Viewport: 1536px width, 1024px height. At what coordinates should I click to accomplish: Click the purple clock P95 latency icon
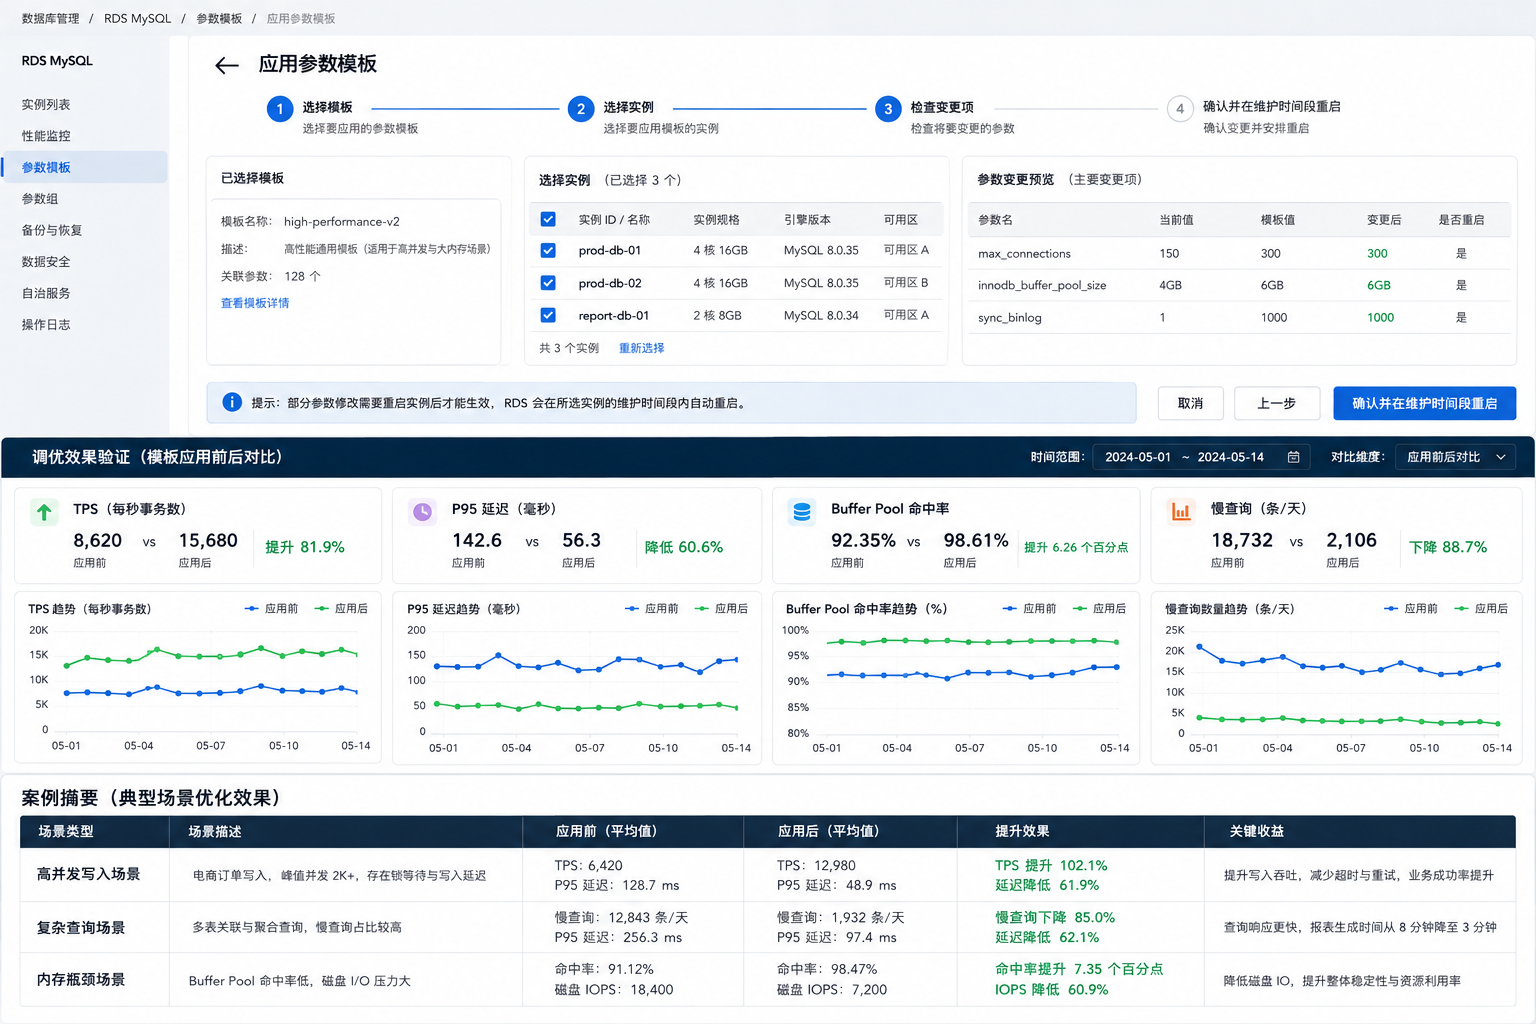point(423,512)
